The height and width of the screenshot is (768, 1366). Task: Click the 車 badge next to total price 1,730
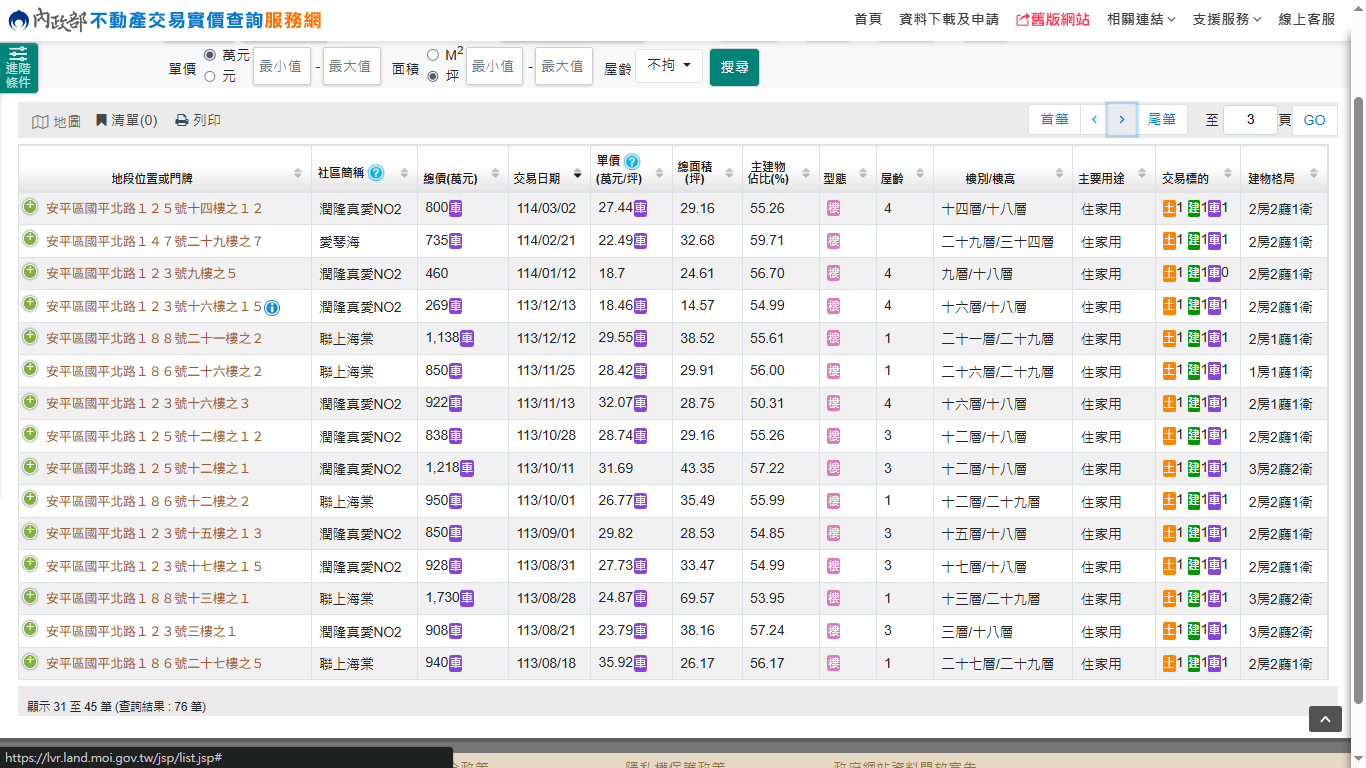point(467,598)
